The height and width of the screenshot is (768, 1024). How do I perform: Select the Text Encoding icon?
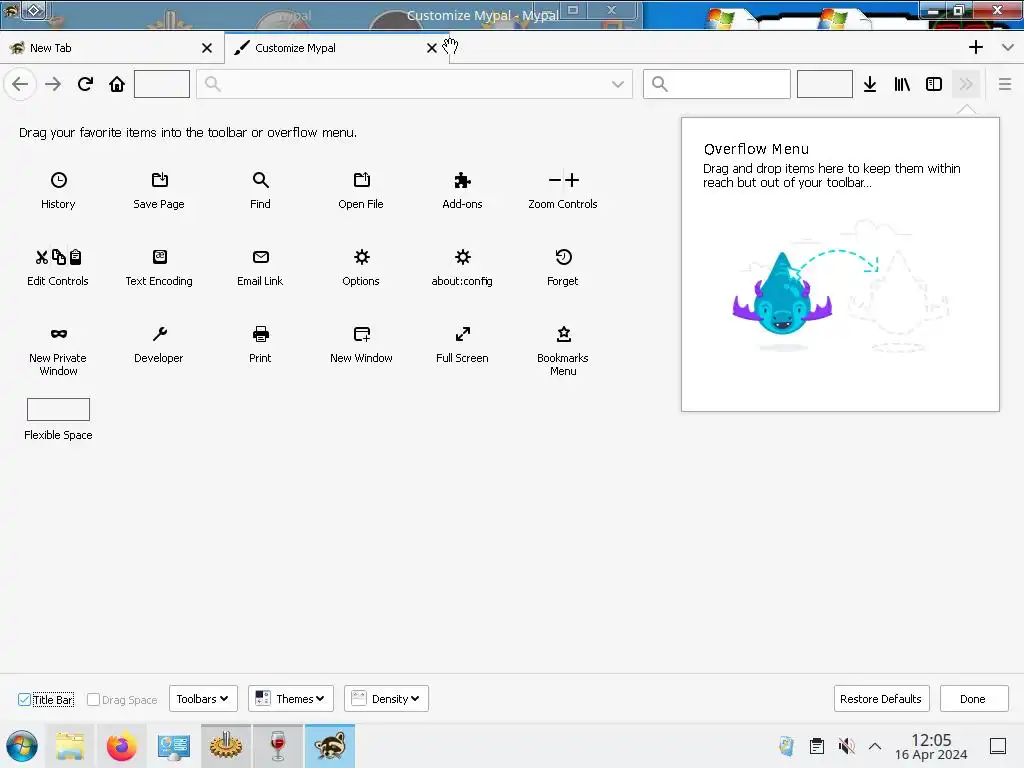(159, 257)
